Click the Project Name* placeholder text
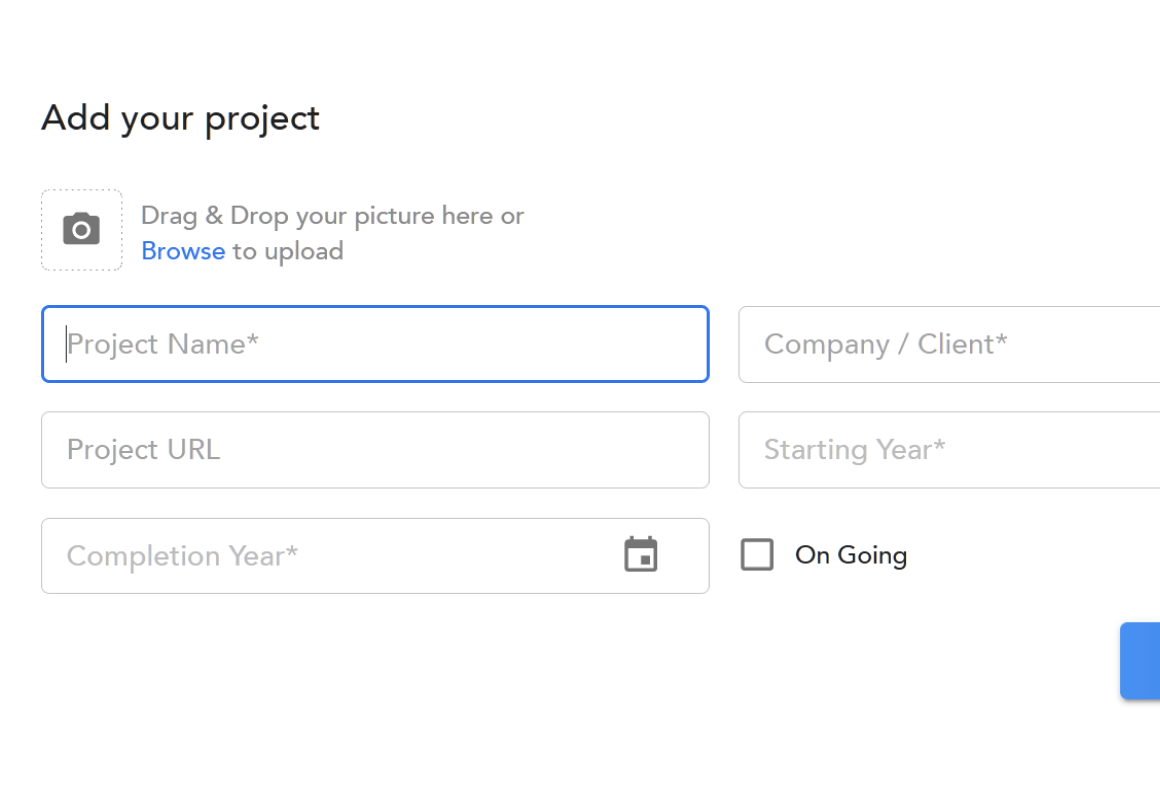The width and height of the screenshot is (1160, 801). [x=163, y=345]
